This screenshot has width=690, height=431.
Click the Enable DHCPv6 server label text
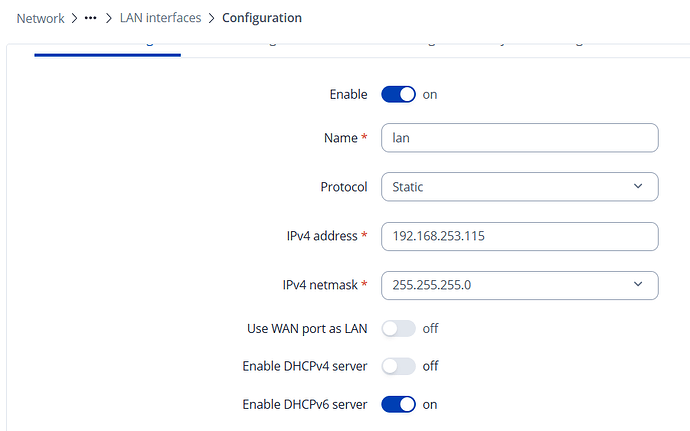click(x=304, y=405)
